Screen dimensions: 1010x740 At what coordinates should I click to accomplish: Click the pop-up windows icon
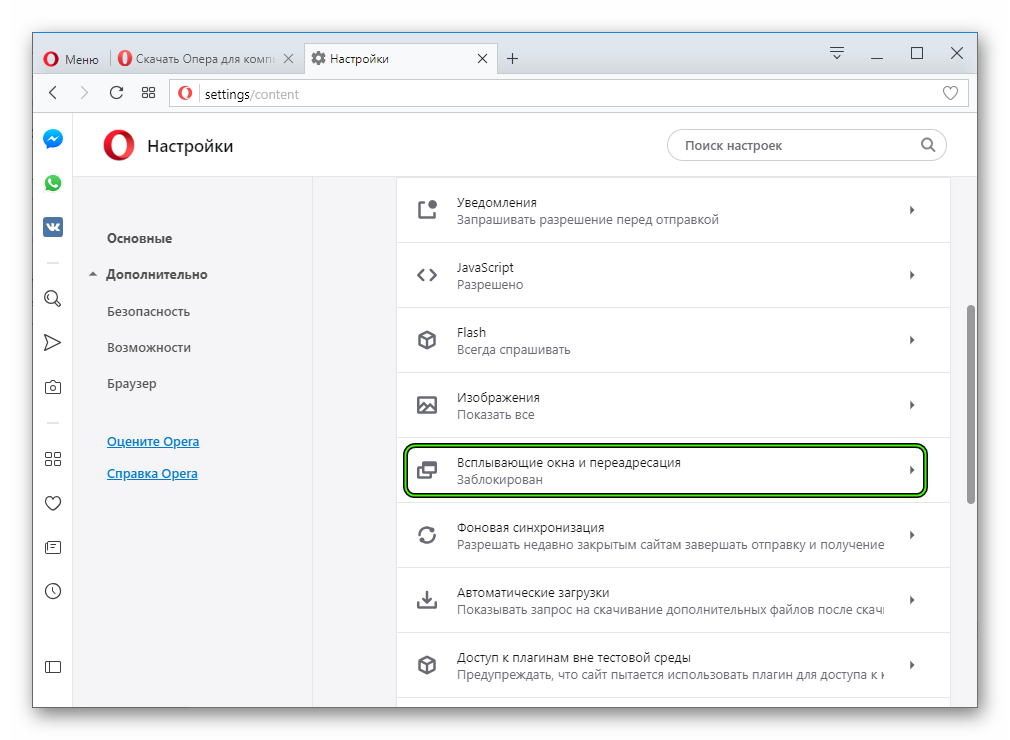pos(427,470)
